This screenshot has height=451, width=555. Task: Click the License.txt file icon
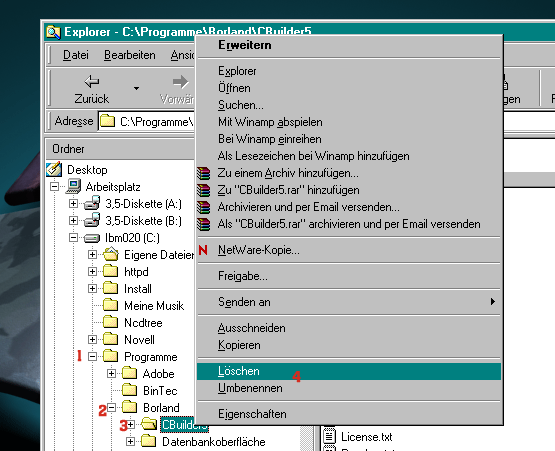pyautogui.click(x=330, y=436)
